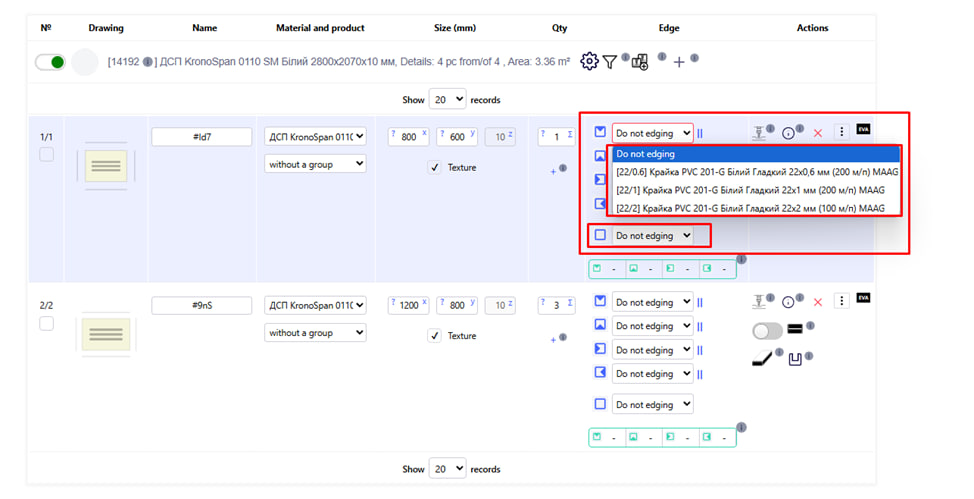
Task: Click the 800 width field for part #ld7
Action: pyautogui.click(x=408, y=137)
